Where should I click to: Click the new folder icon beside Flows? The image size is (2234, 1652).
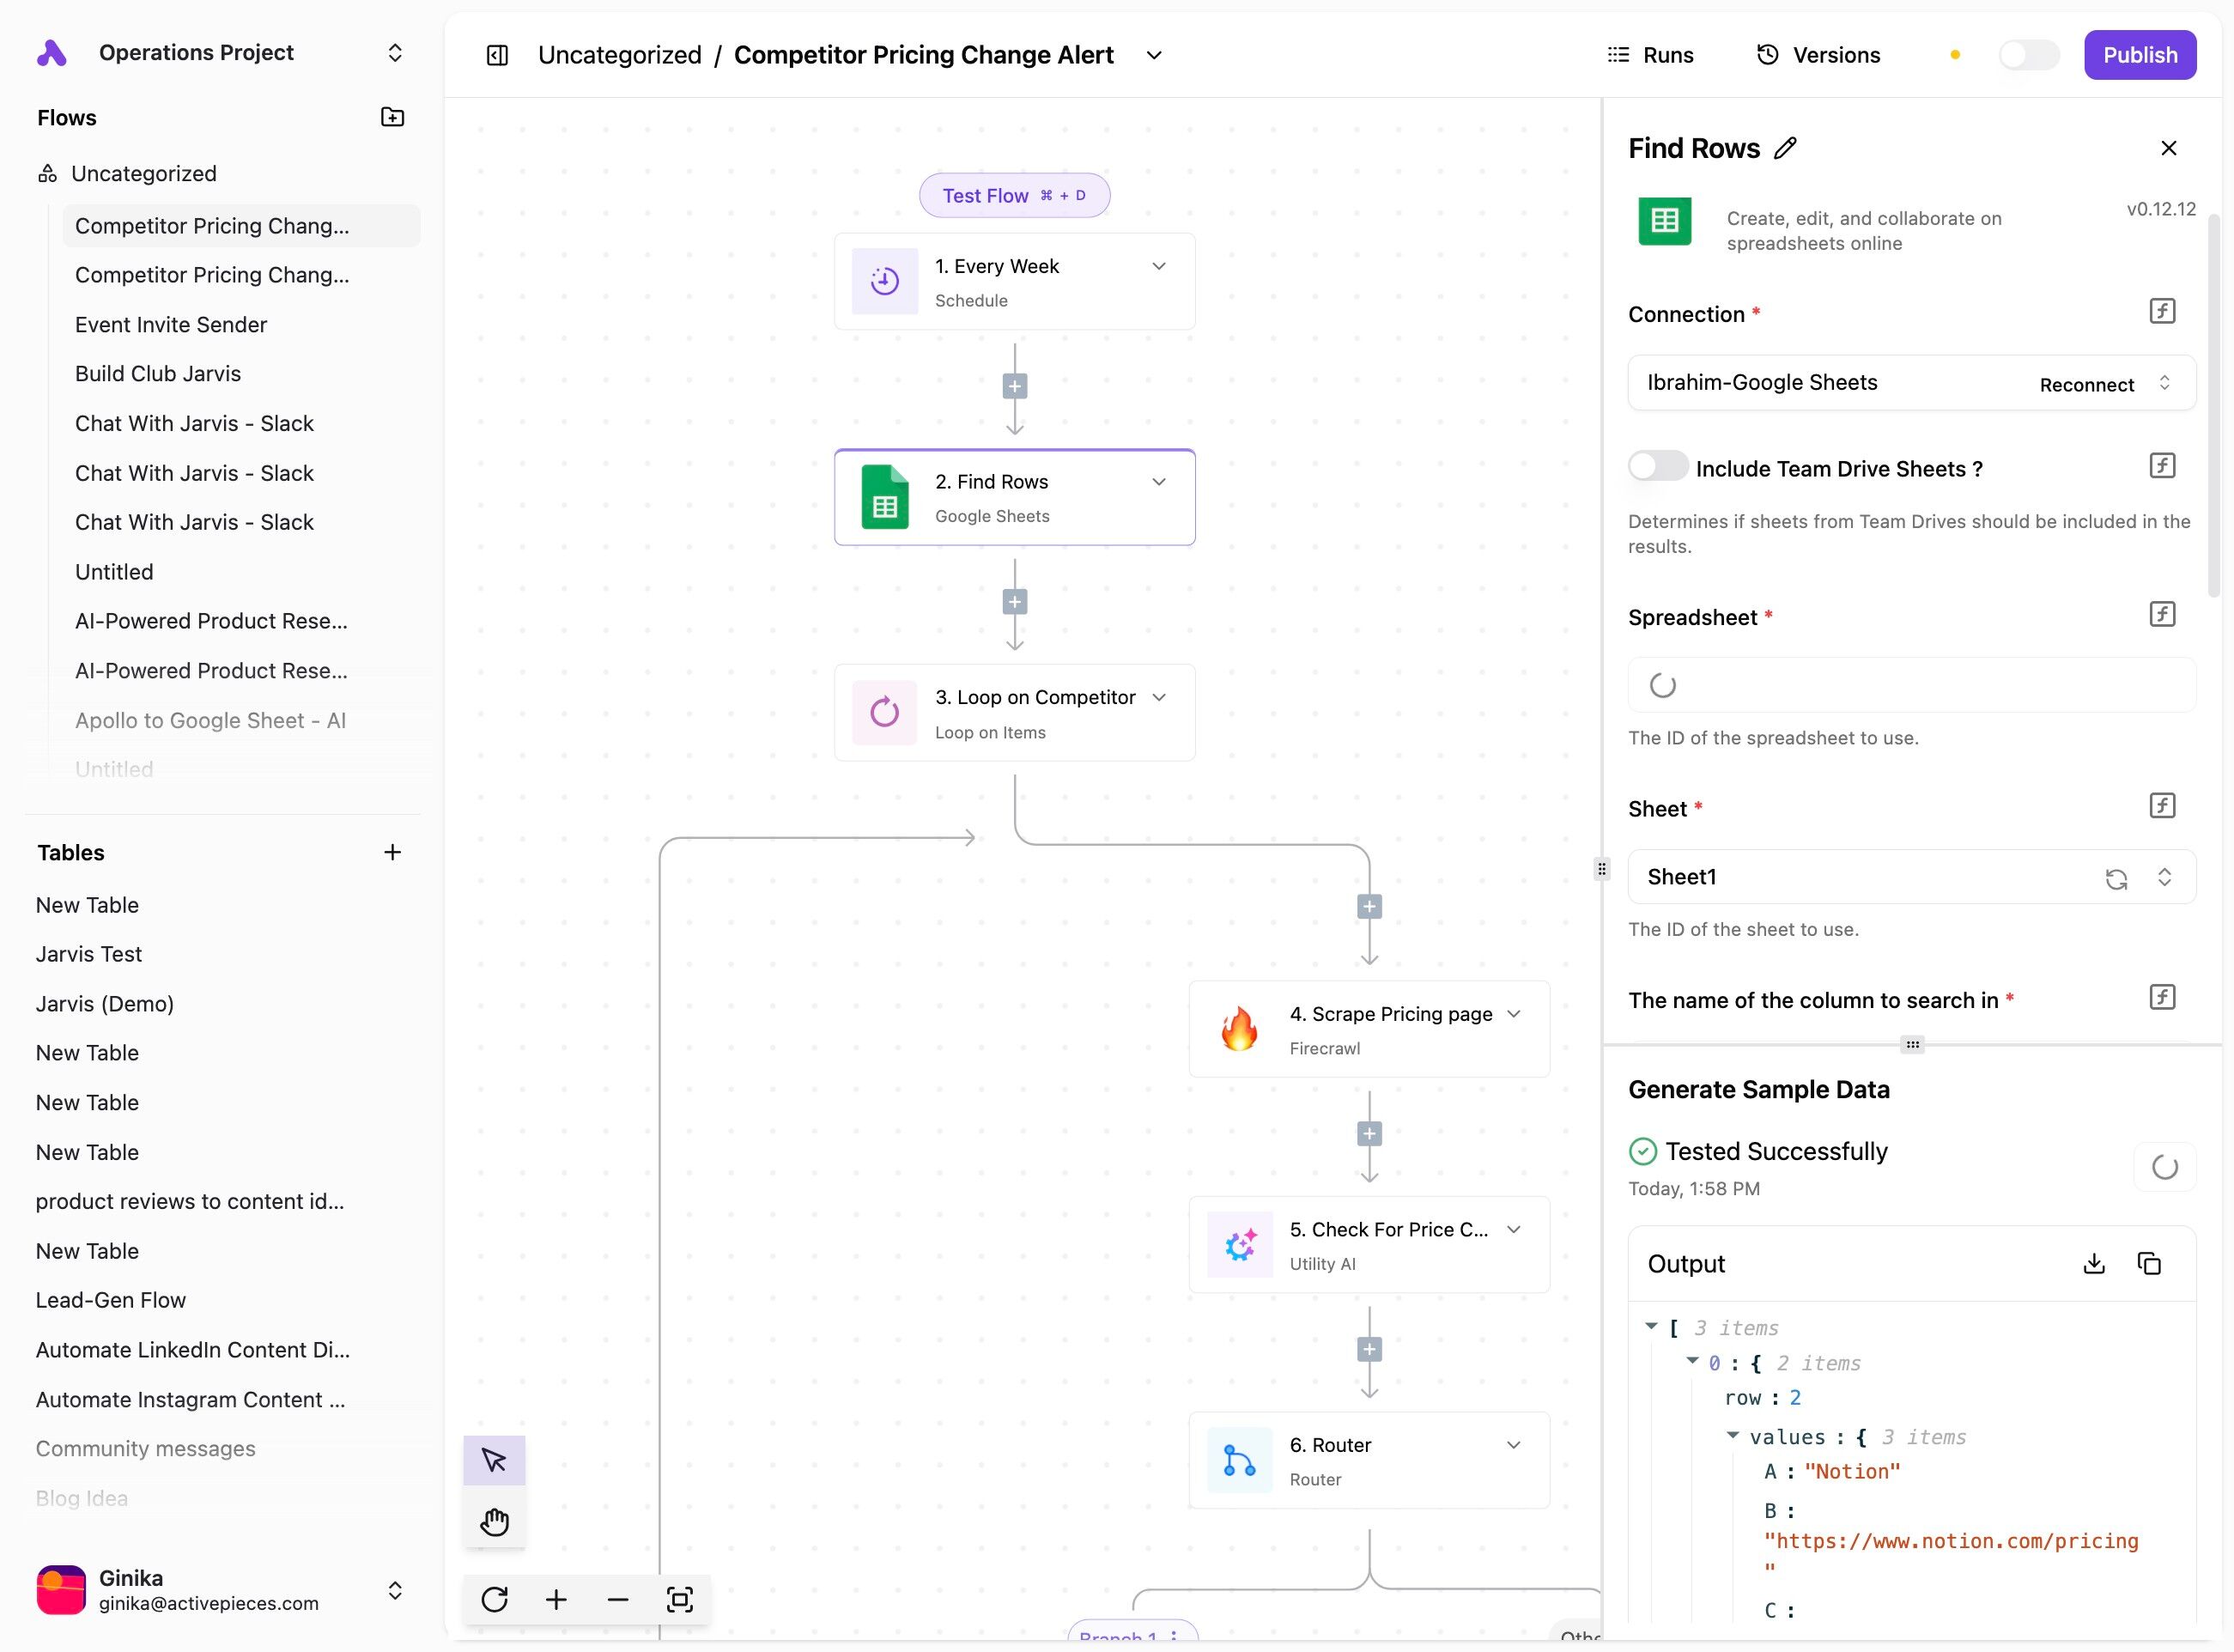point(392,117)
